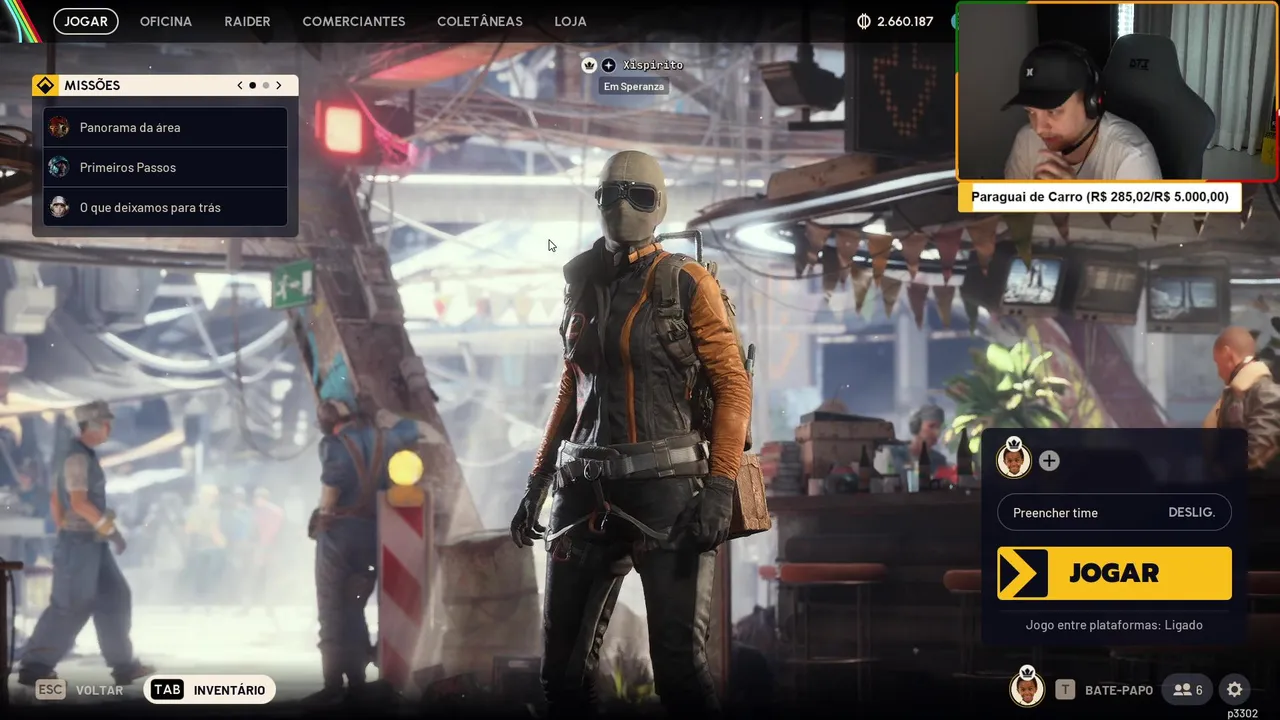Toggle Preencher time fill squad option
1280x720 pixels.
point(1114,512)
